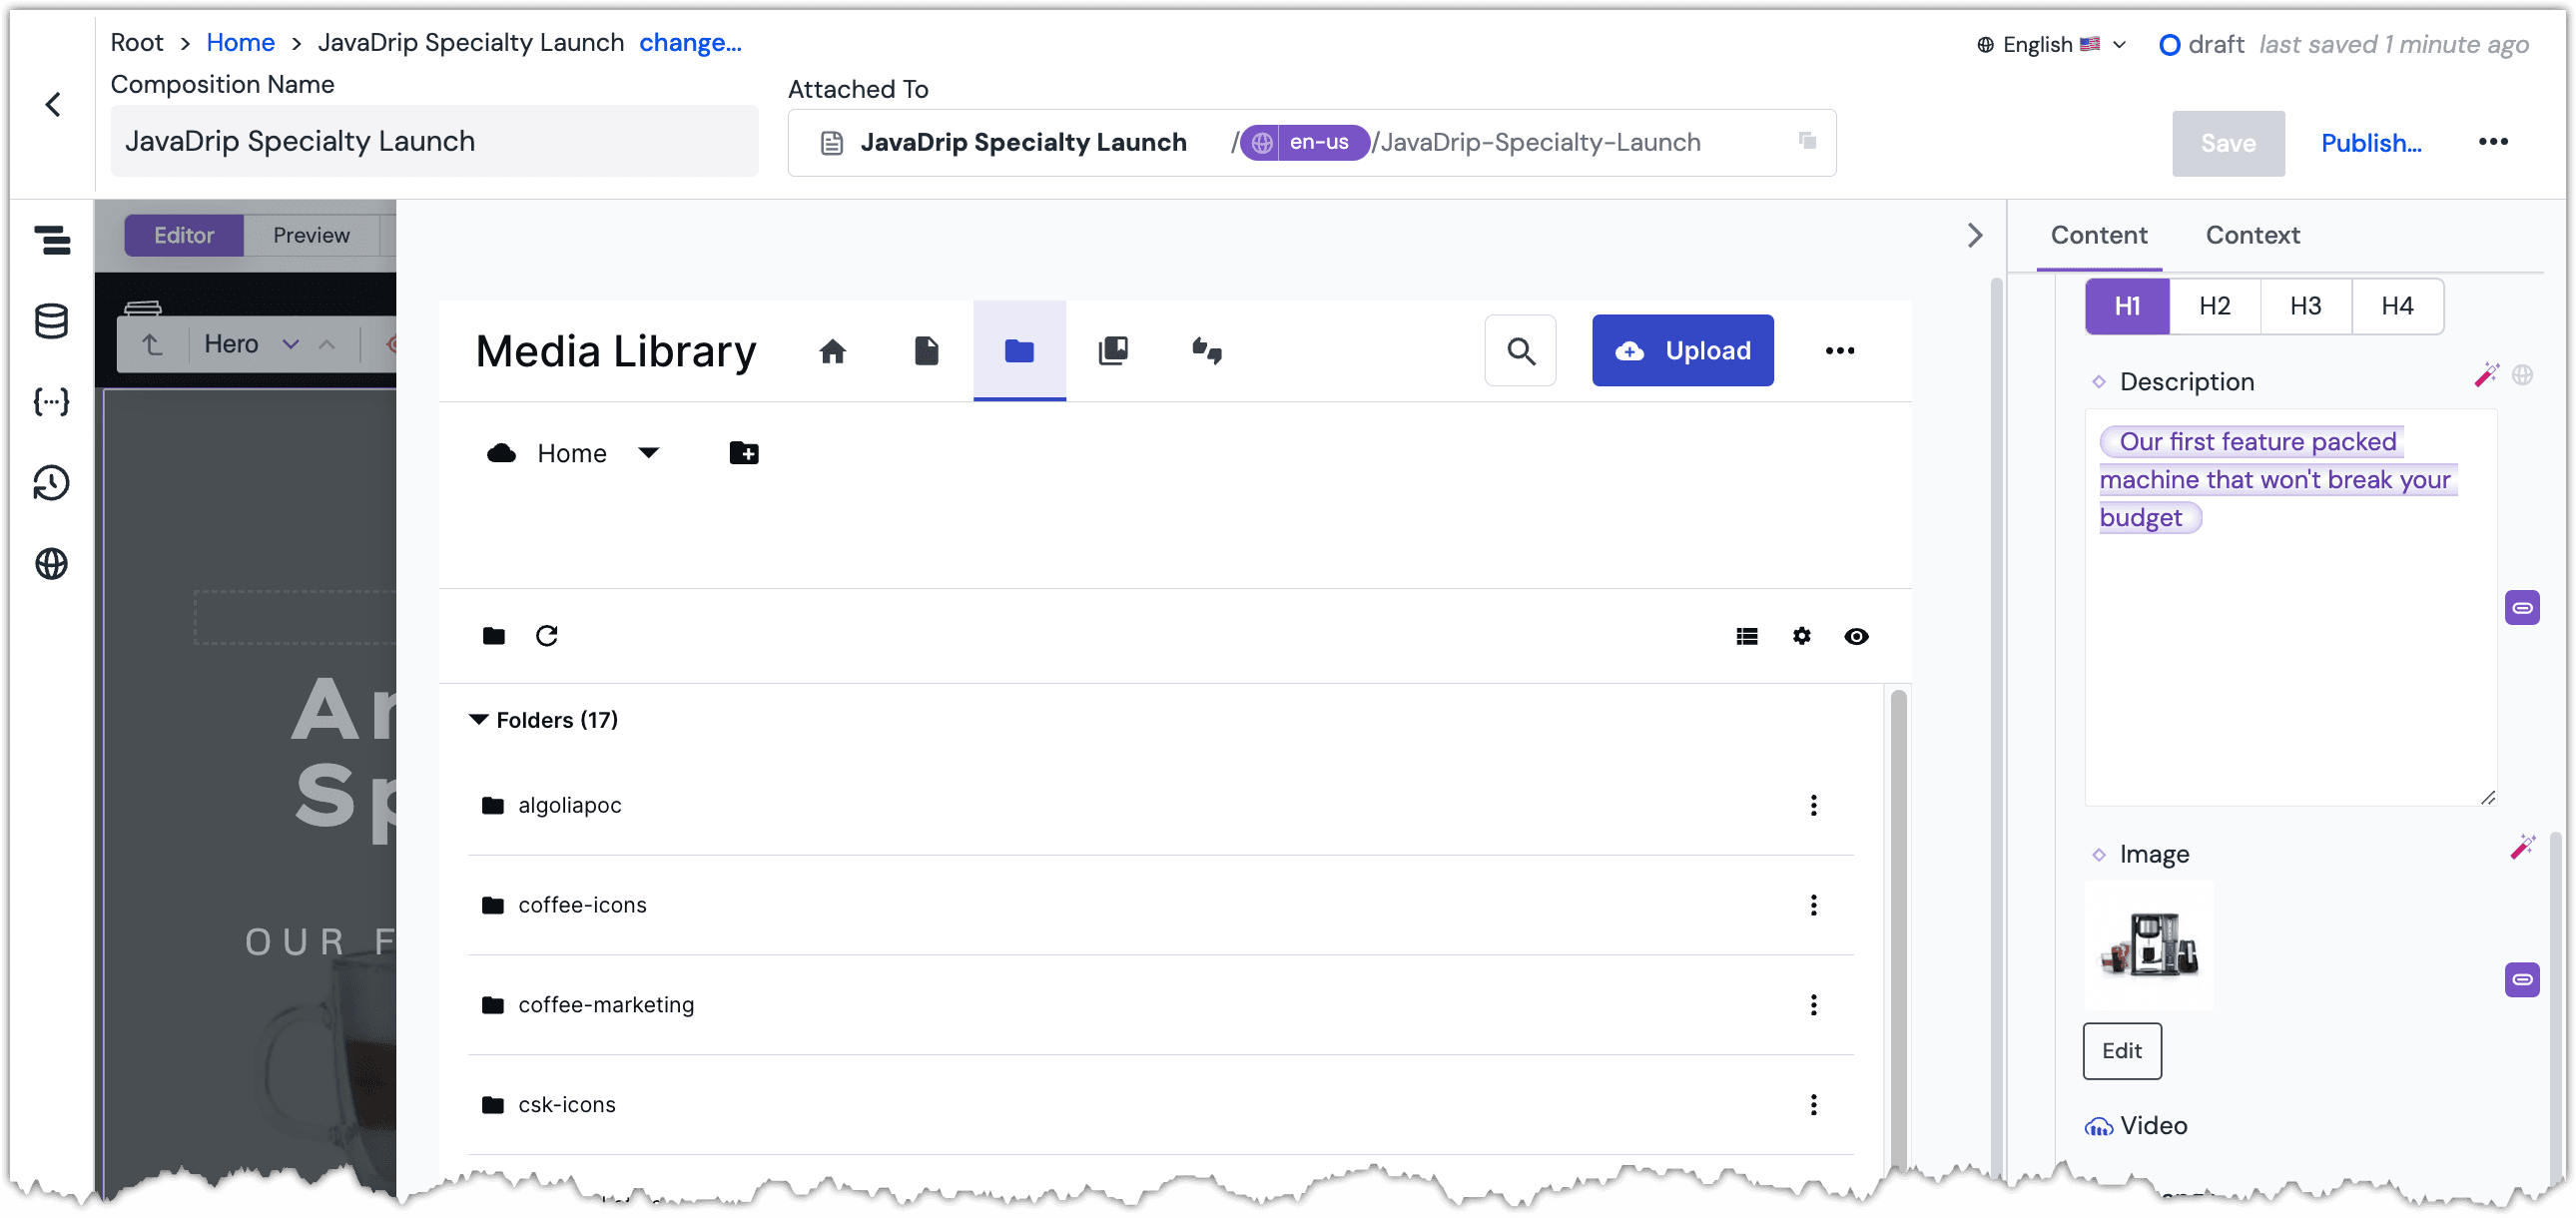The height and width of the screenshot is (1218, 2576).
Task: Click the Upload button
Action: [1682, 351]
